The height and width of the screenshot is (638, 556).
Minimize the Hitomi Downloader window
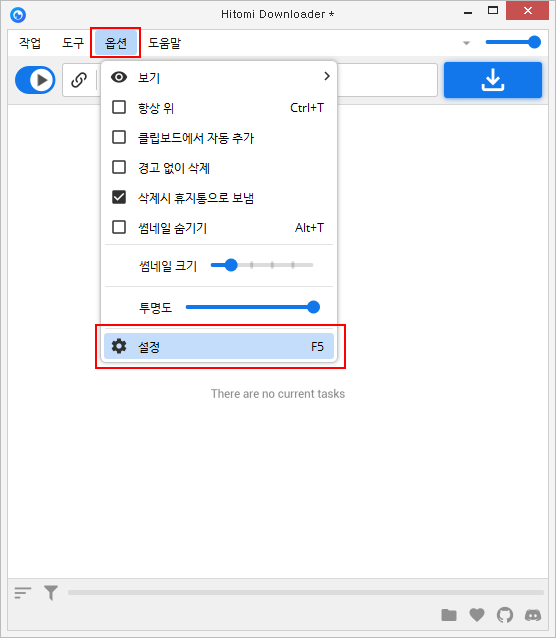click(x=468, y=13)
